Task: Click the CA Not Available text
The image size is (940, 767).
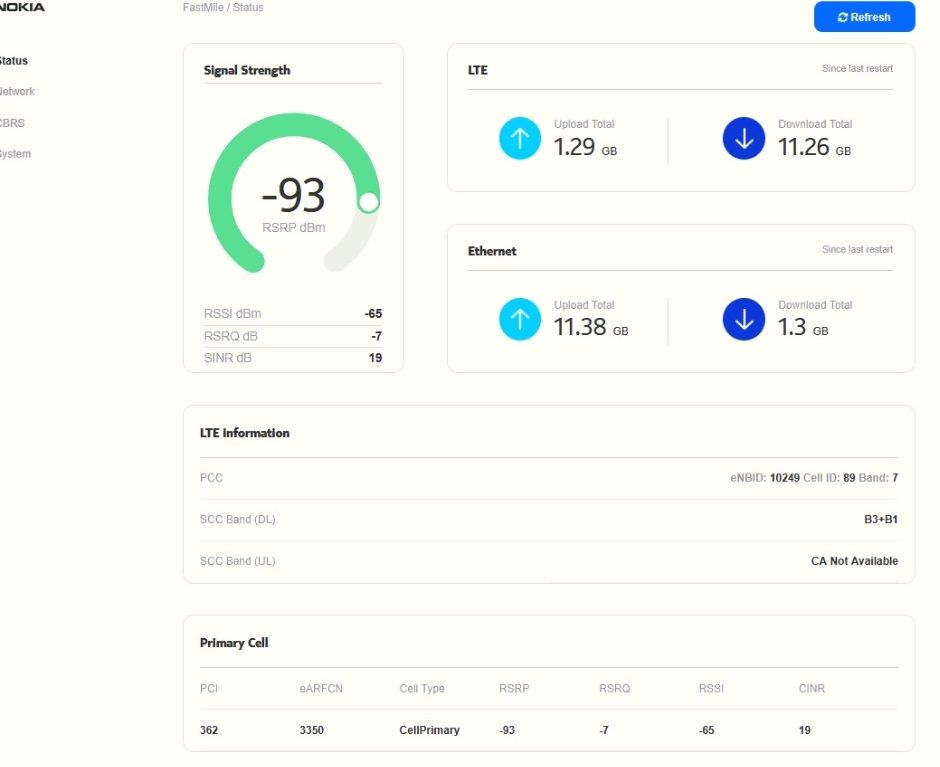Action: pos(854,561)
